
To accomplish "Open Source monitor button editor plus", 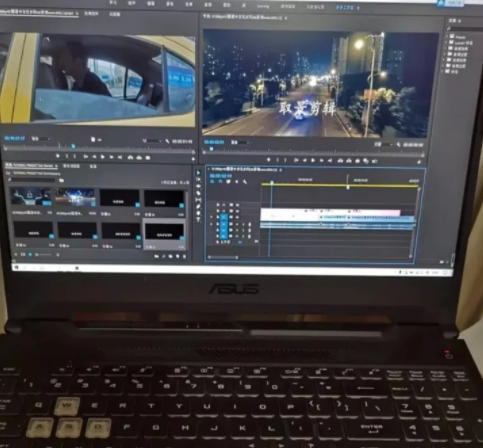I will coord(193,159).
